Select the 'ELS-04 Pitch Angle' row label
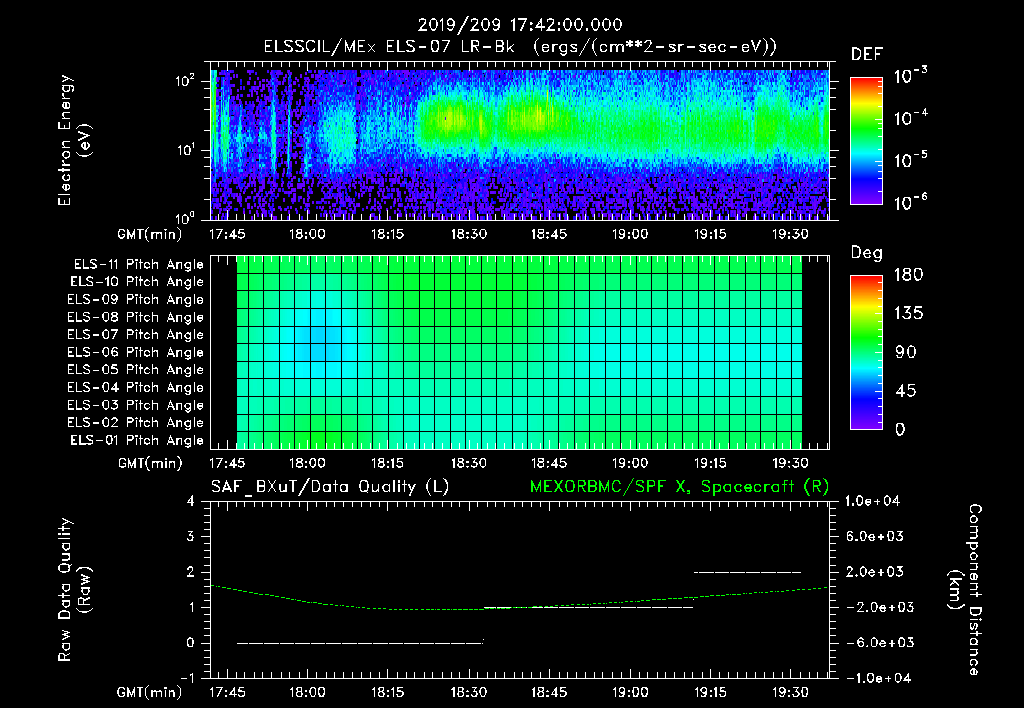This screenshot has width=1024, height=708. (x=136, y=387)
